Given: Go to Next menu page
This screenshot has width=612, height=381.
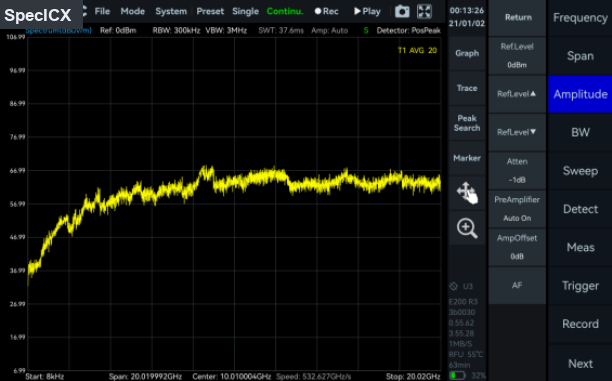Looking at the screenshot, I should tap(580, 364).
